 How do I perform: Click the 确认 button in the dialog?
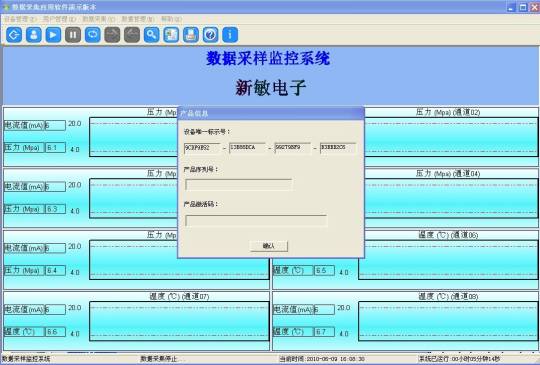[x=269, y=246]
